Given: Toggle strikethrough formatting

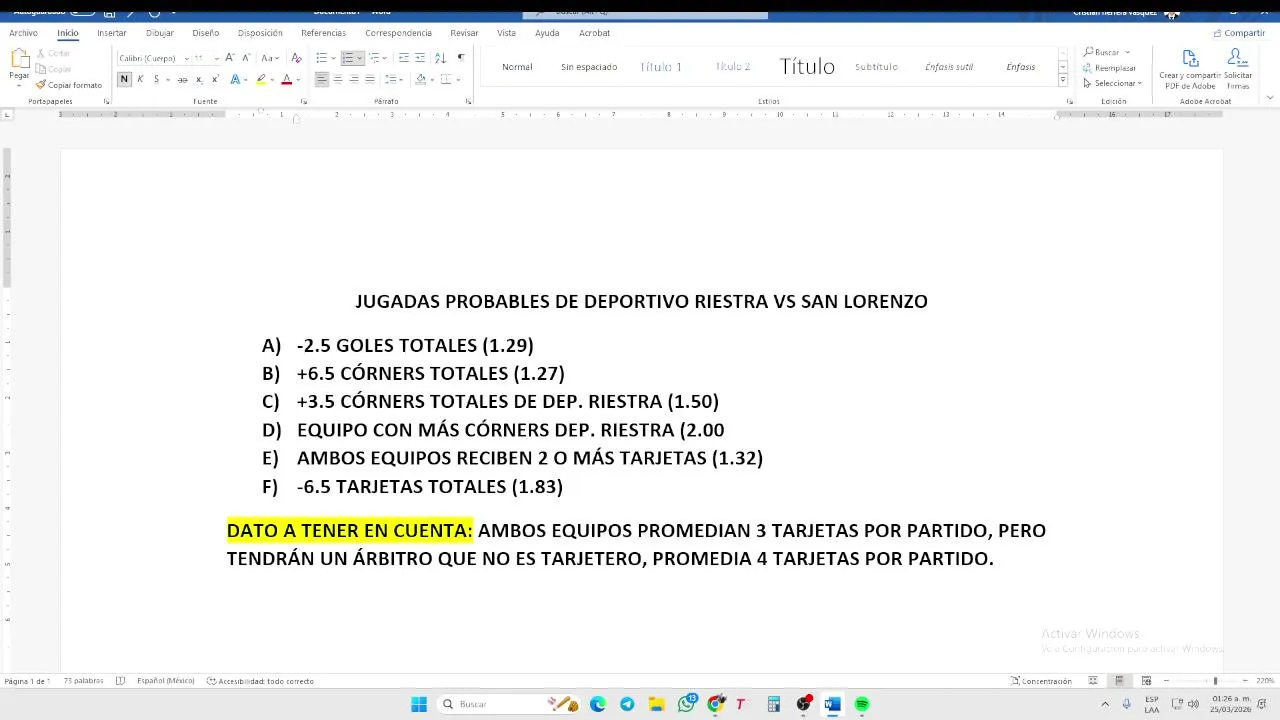Looking at the screenshot, I should pyautogui.click(x=182, y=79).
